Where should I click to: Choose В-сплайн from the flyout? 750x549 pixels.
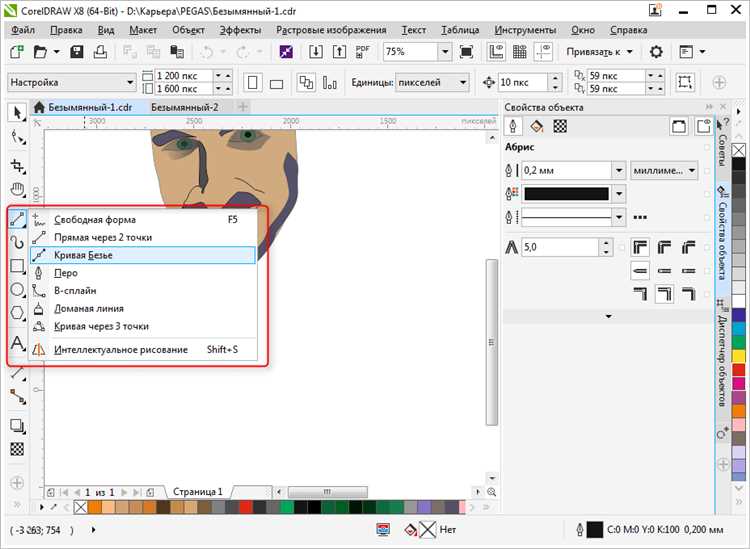143,290
